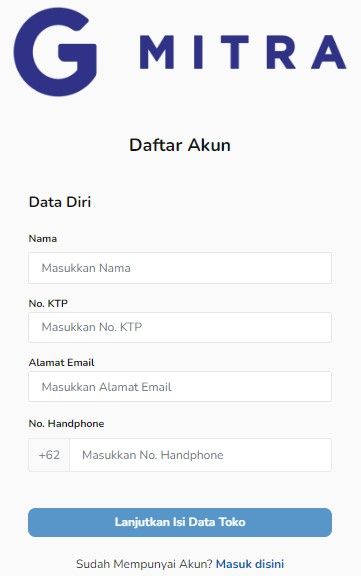Click the Sudah Mempunyai Akun? text
The width and height of the screenshot is (361, 576).
[144, 564]
